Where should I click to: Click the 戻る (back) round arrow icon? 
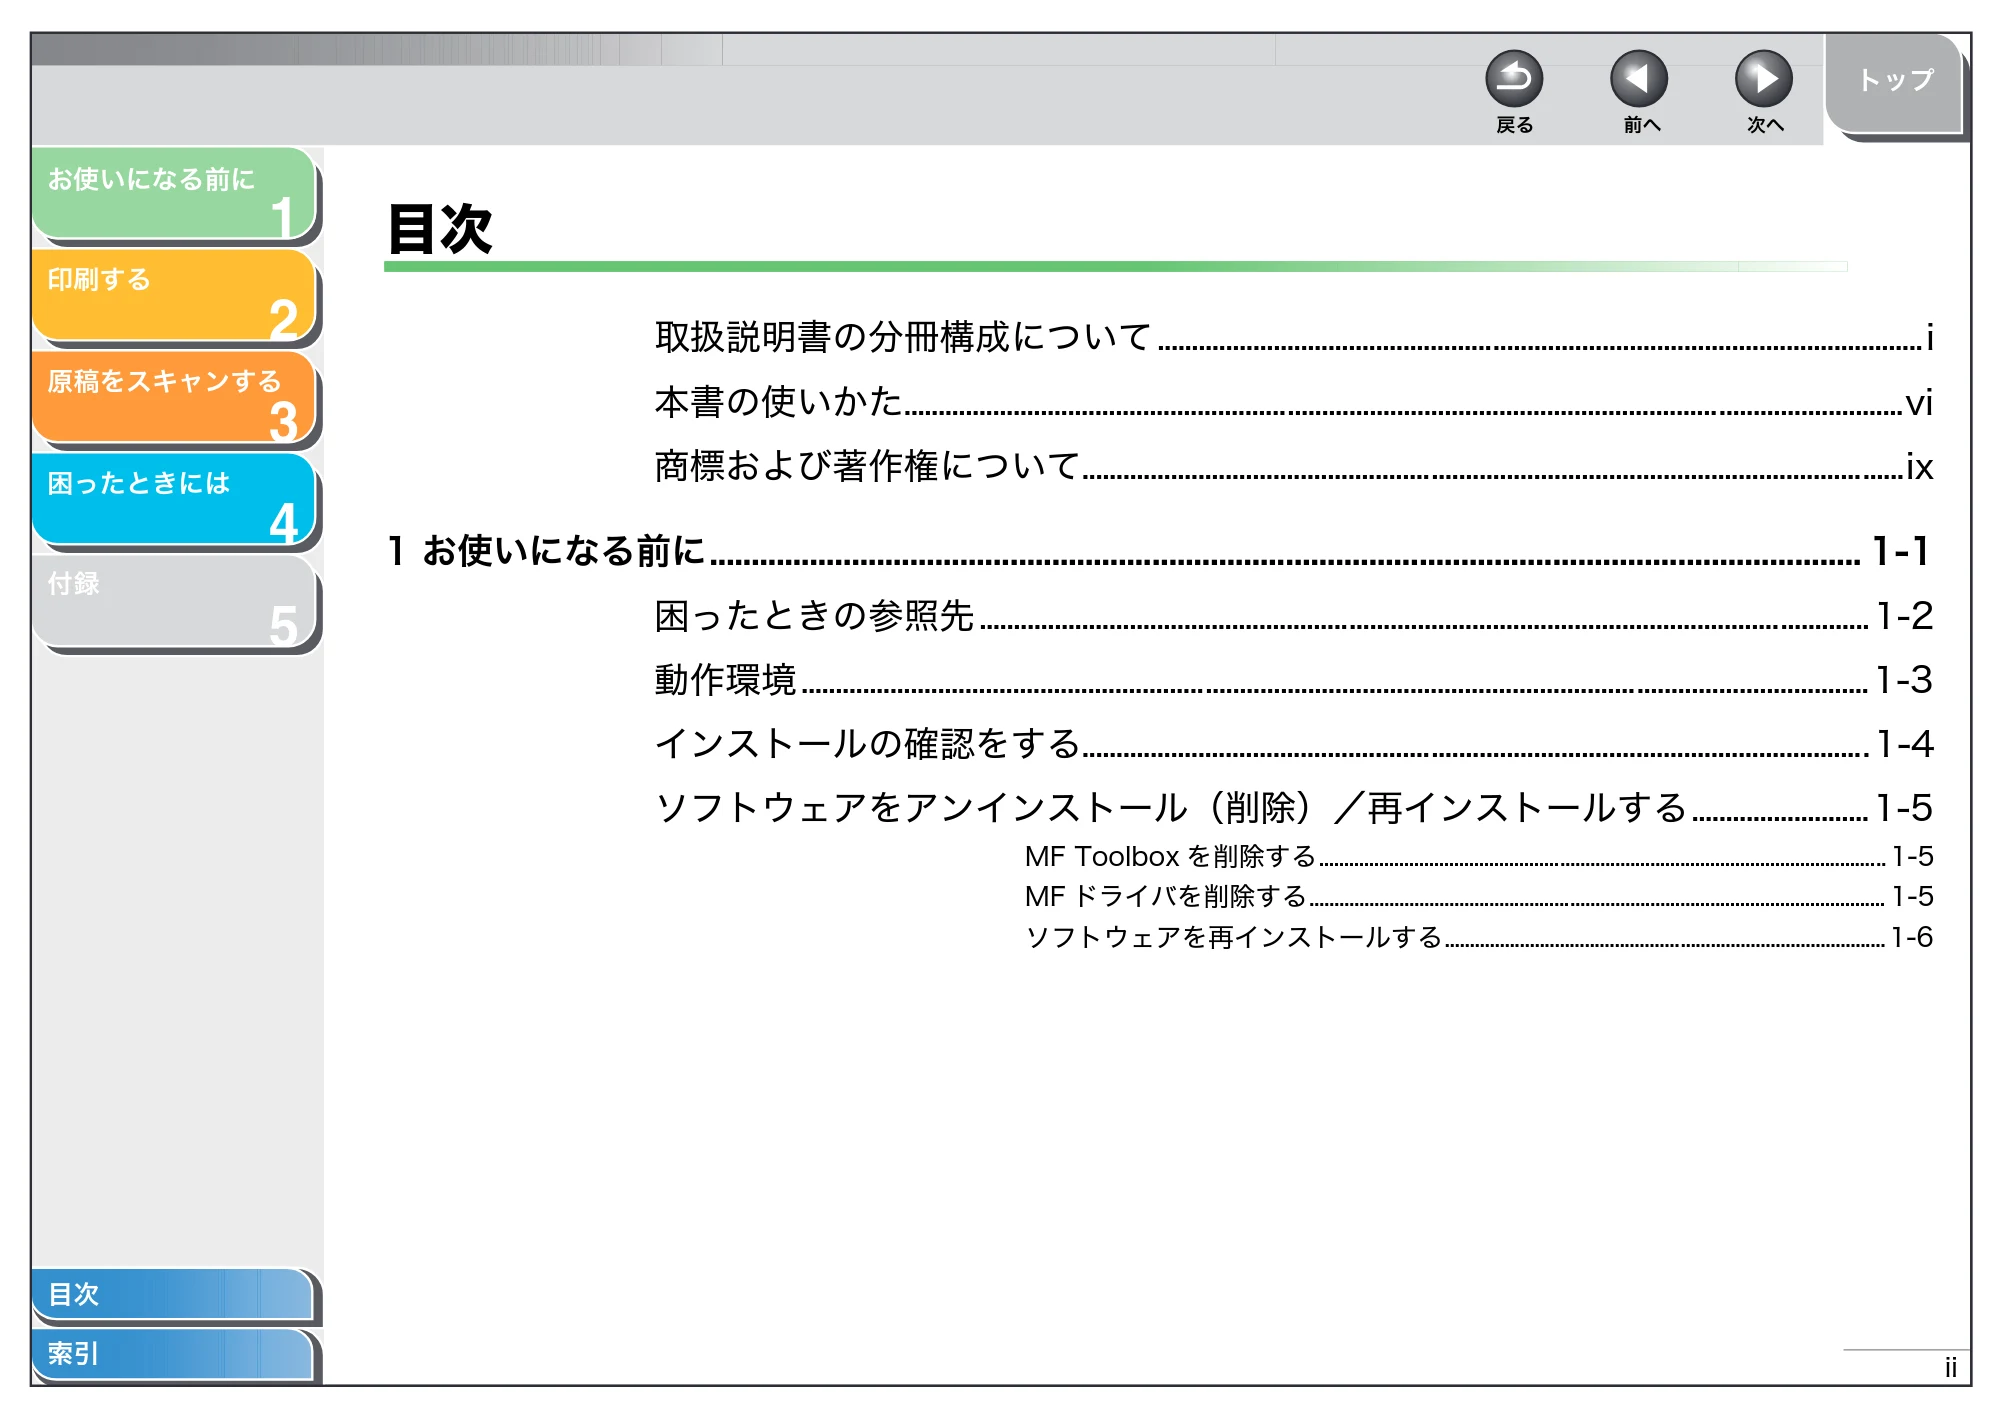pyautogui.click(x=1514, y=79)
